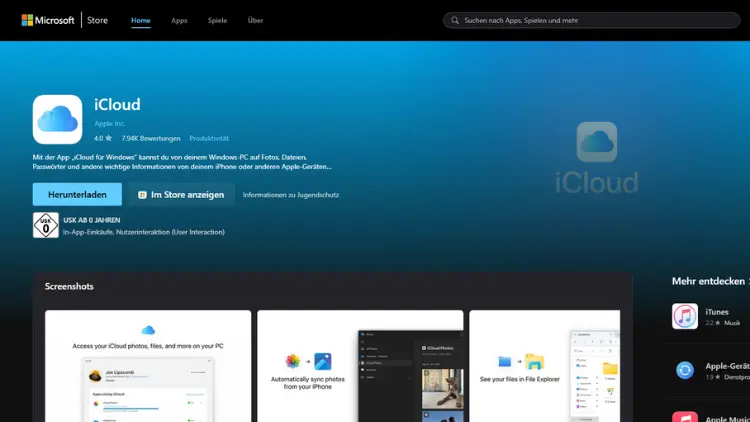Screen dimensions: 750x422
Task: Click the Herunterladen button
Action: click(x=77, y=194)
